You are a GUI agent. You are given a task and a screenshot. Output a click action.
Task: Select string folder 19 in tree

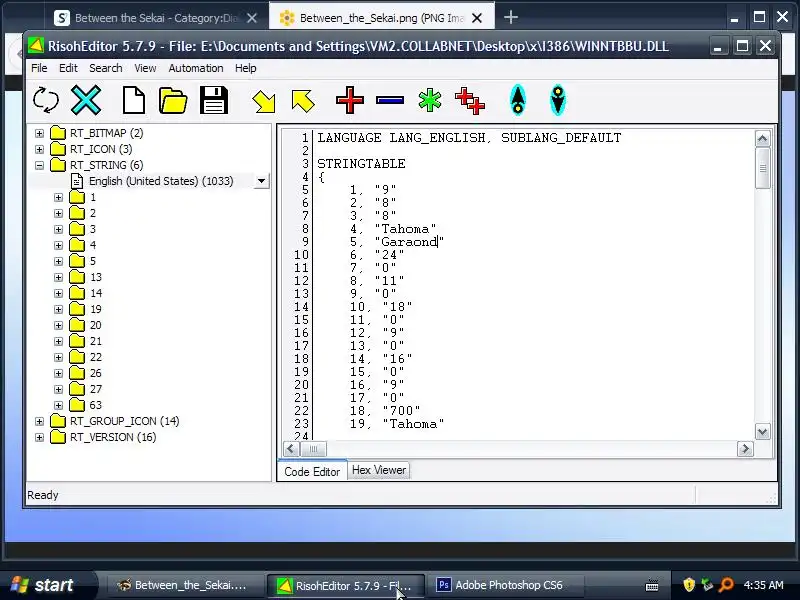(96, 309)
